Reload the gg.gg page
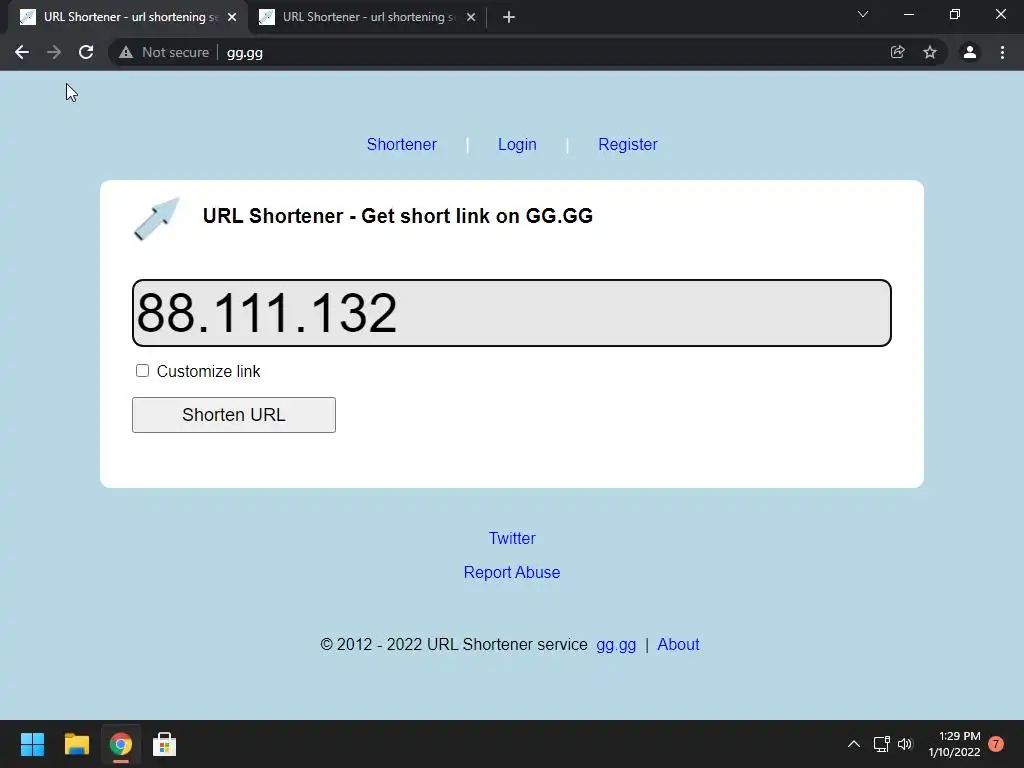This screenshot has width=1024, height=768. click(86, 52)
